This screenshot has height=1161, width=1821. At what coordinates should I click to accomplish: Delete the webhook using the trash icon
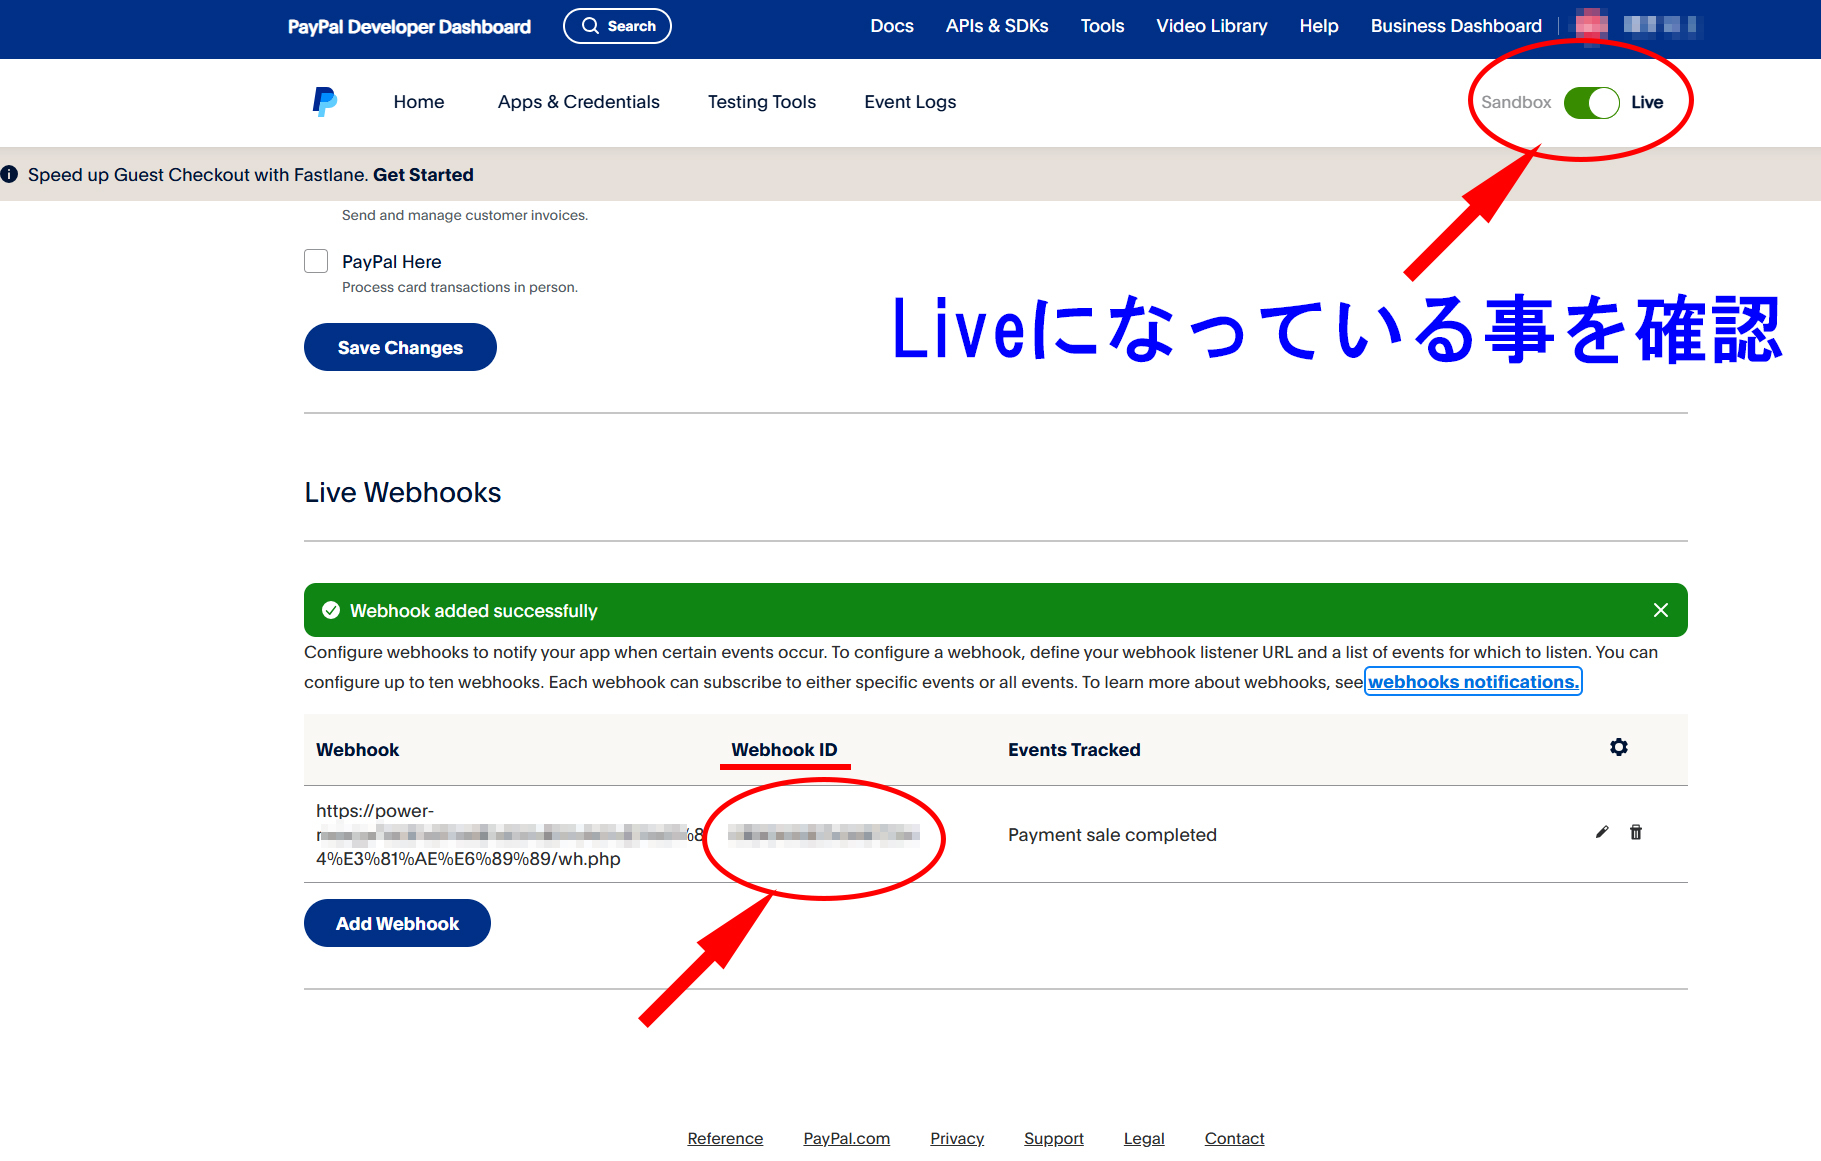click(x=1636, y=832)
